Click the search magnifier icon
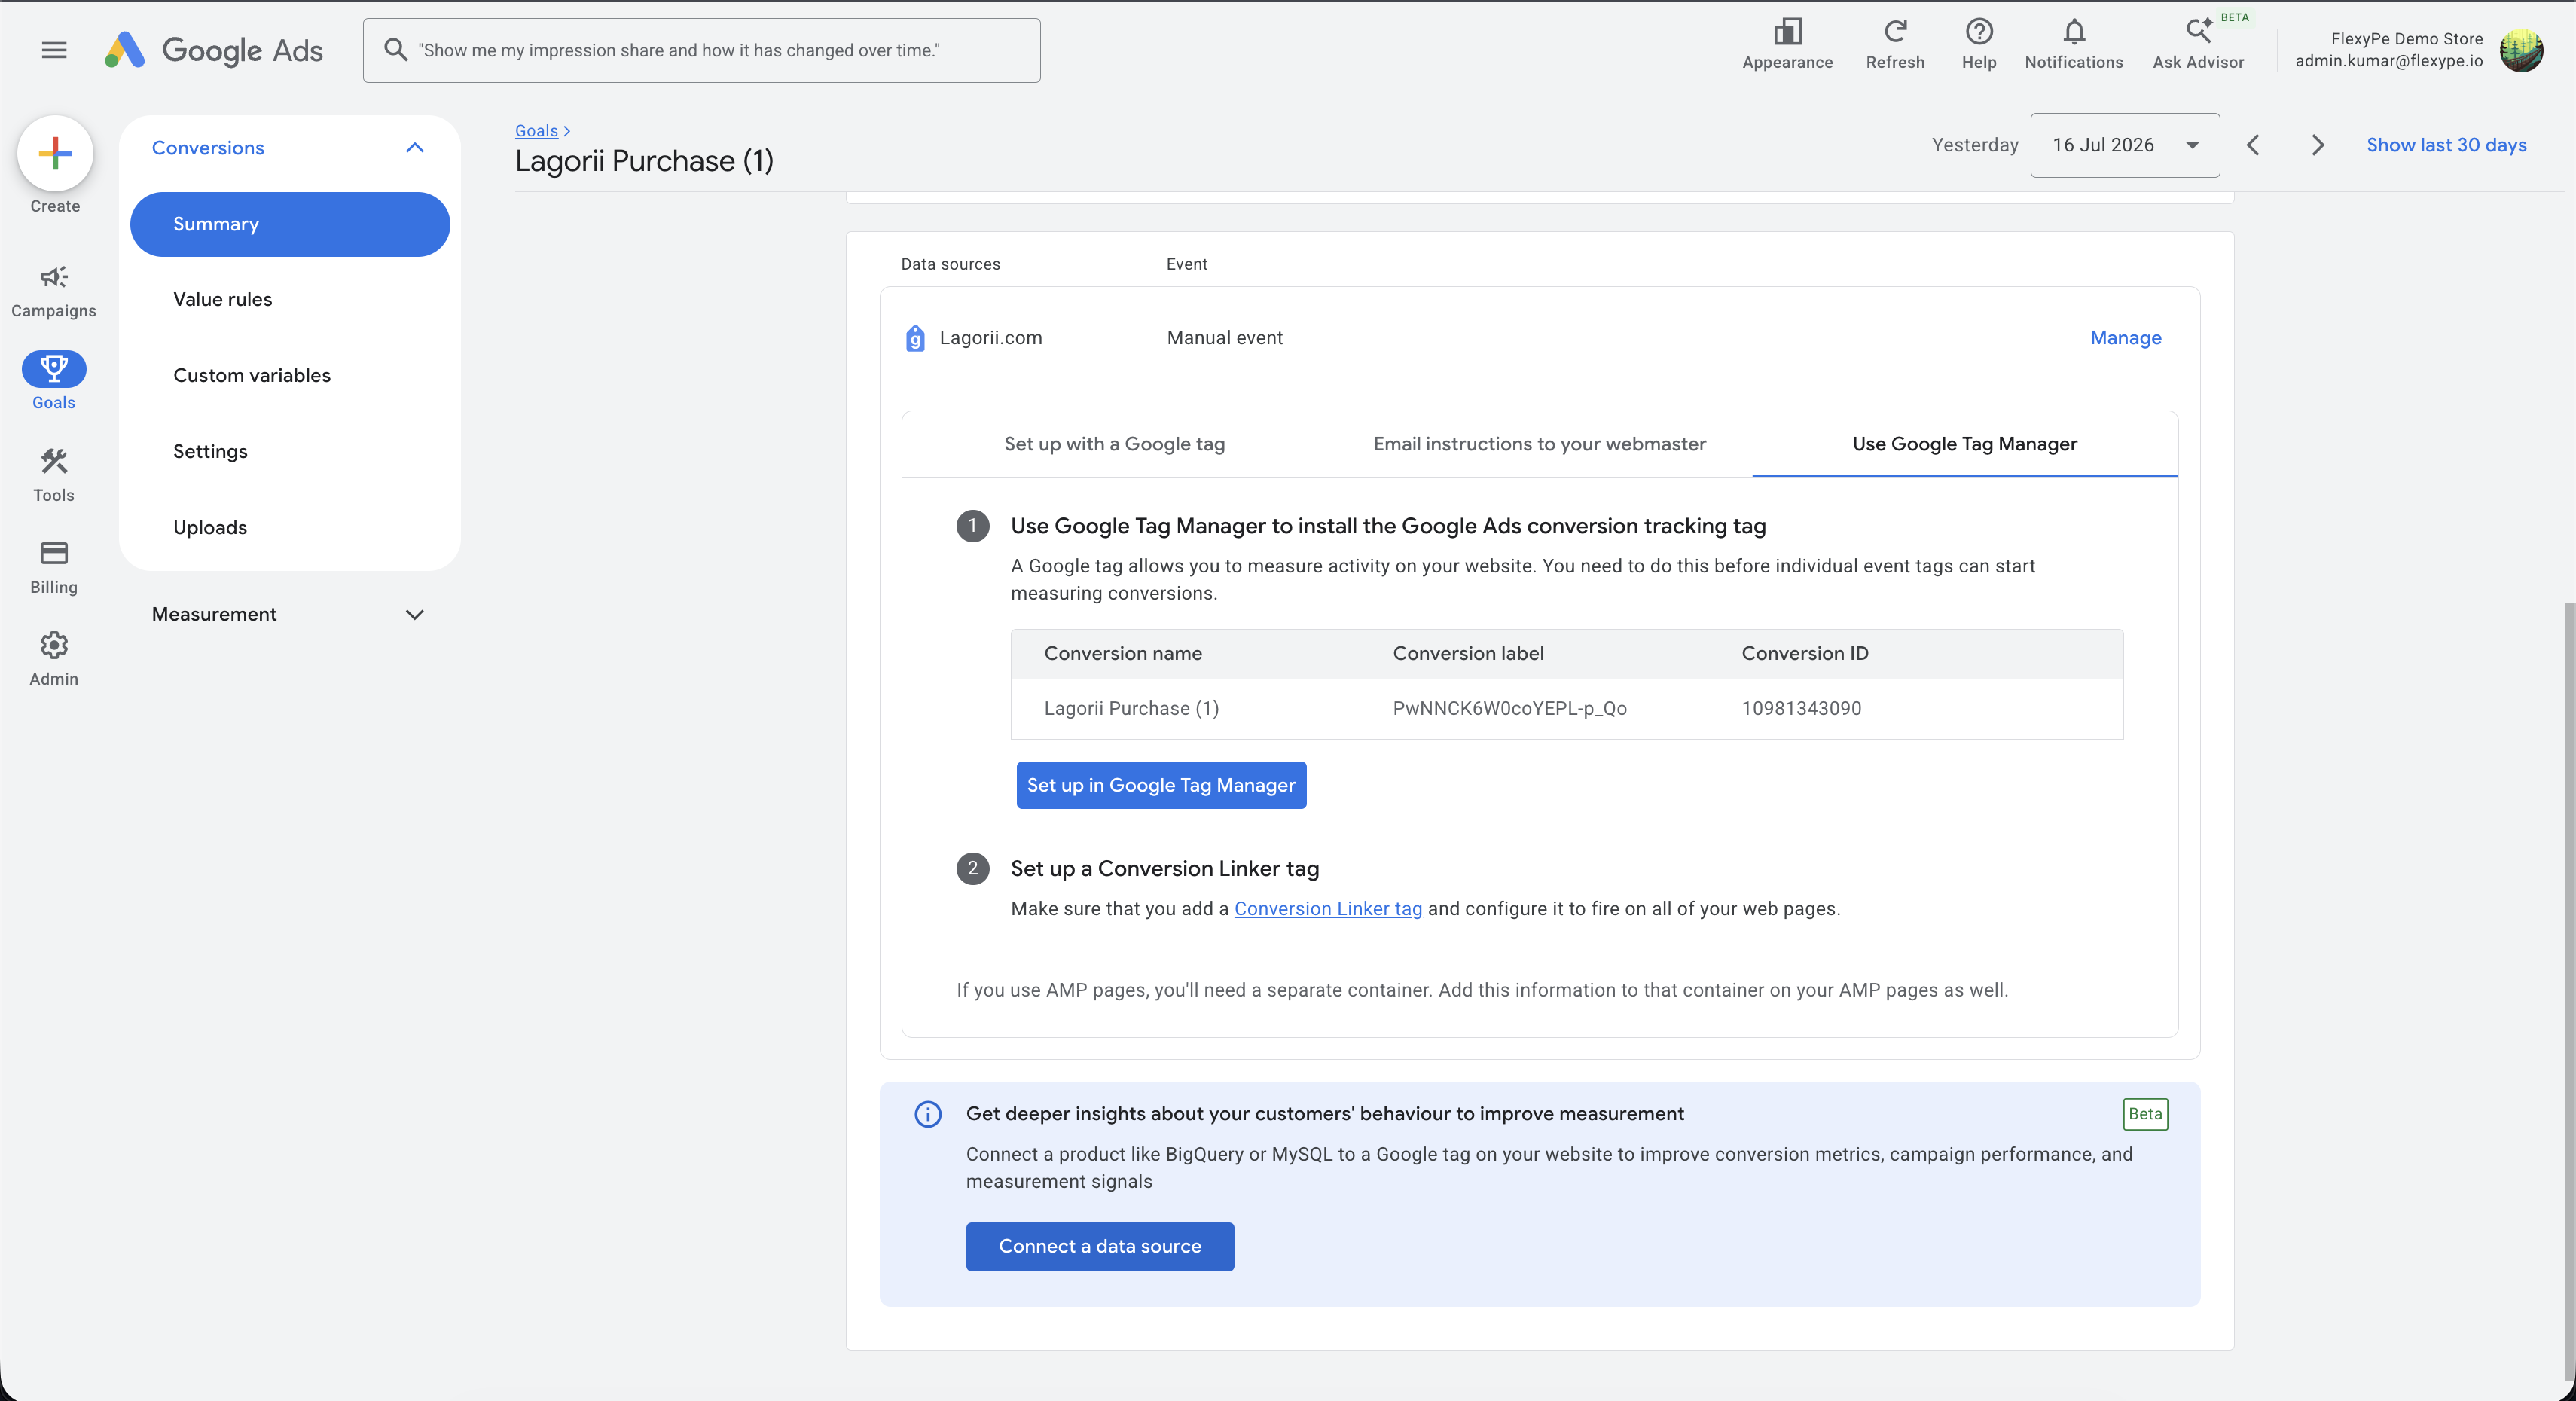This screenshot has height=1401, width=2576. coord(396,50)
